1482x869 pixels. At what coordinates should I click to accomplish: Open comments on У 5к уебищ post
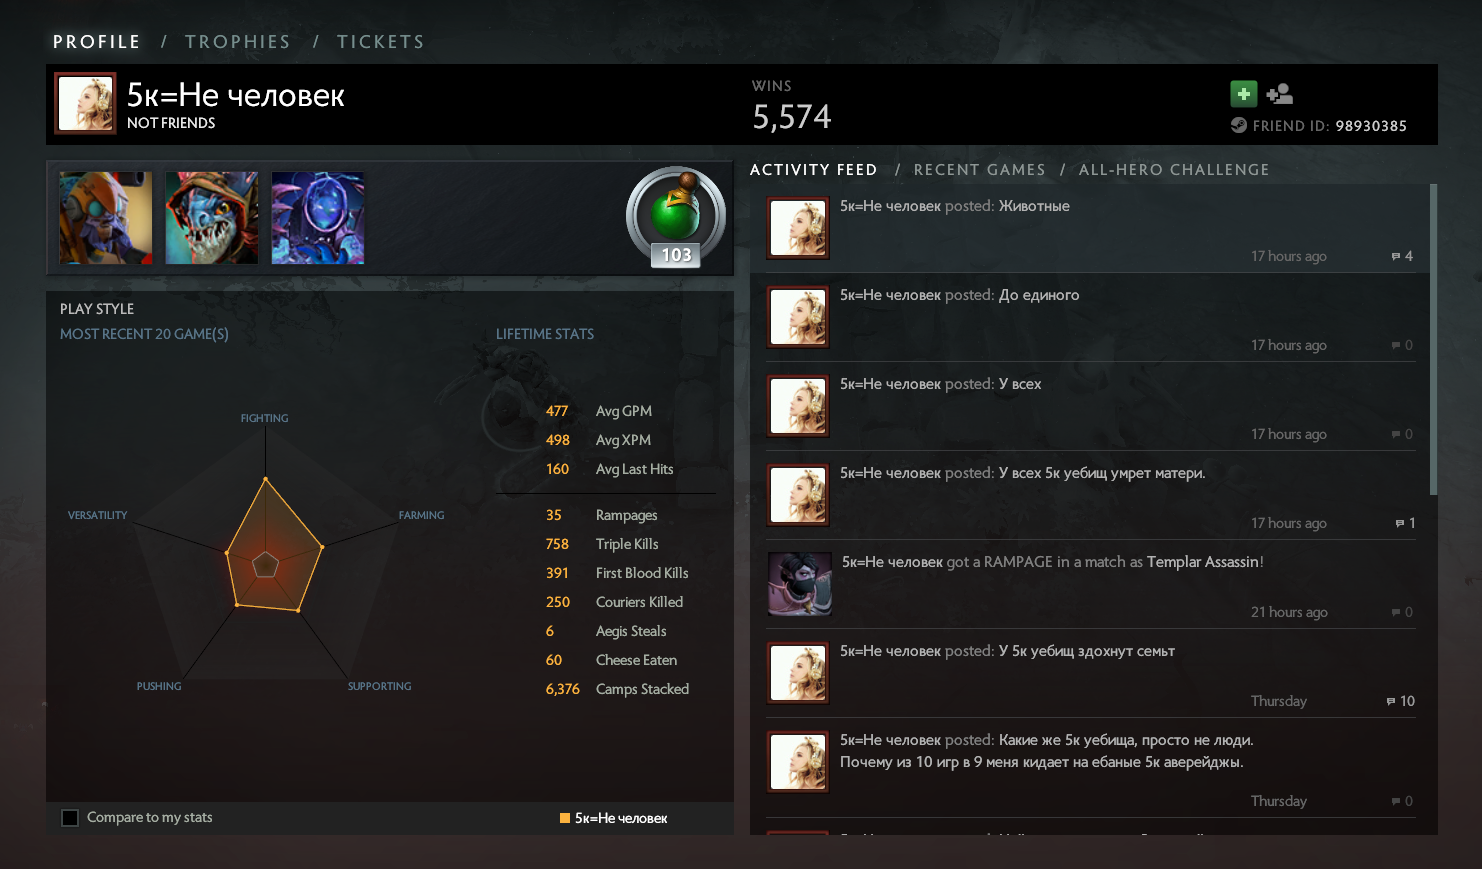pyautogui.click(x=1391, y=702)
